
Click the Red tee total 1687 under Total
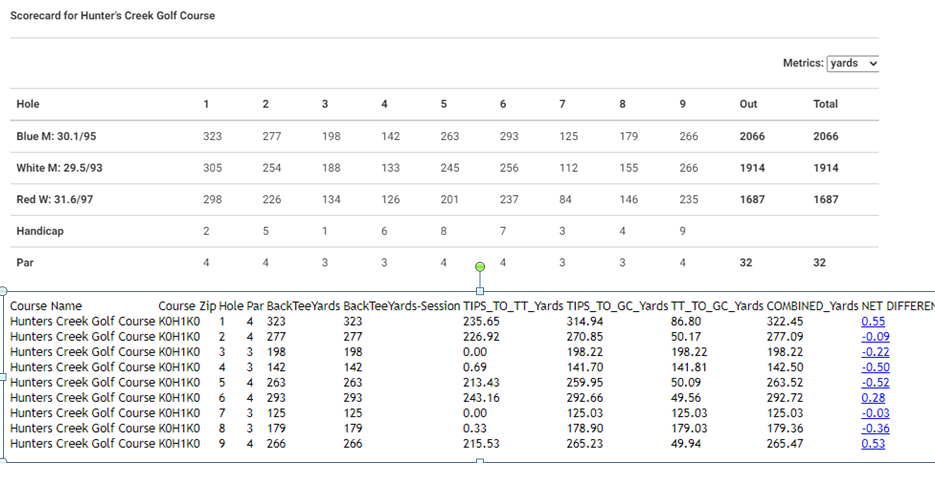coord(826,200)
